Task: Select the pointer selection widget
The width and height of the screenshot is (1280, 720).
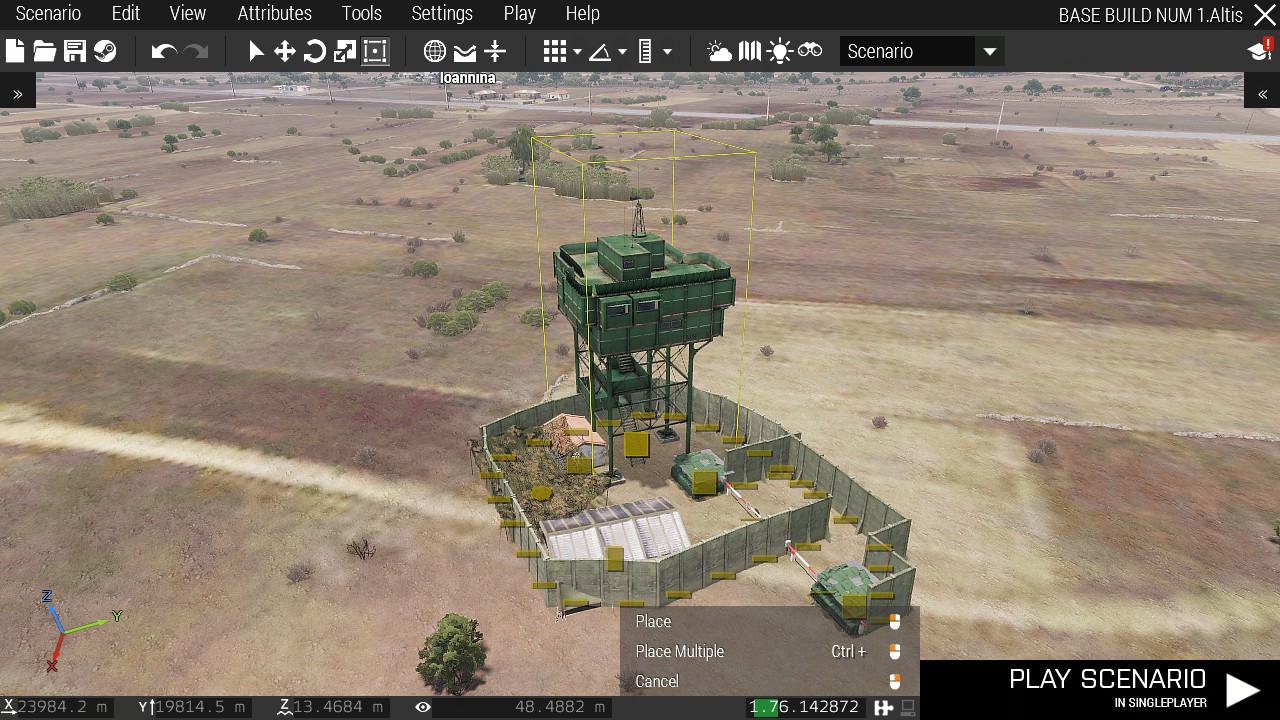Action: 255,52
